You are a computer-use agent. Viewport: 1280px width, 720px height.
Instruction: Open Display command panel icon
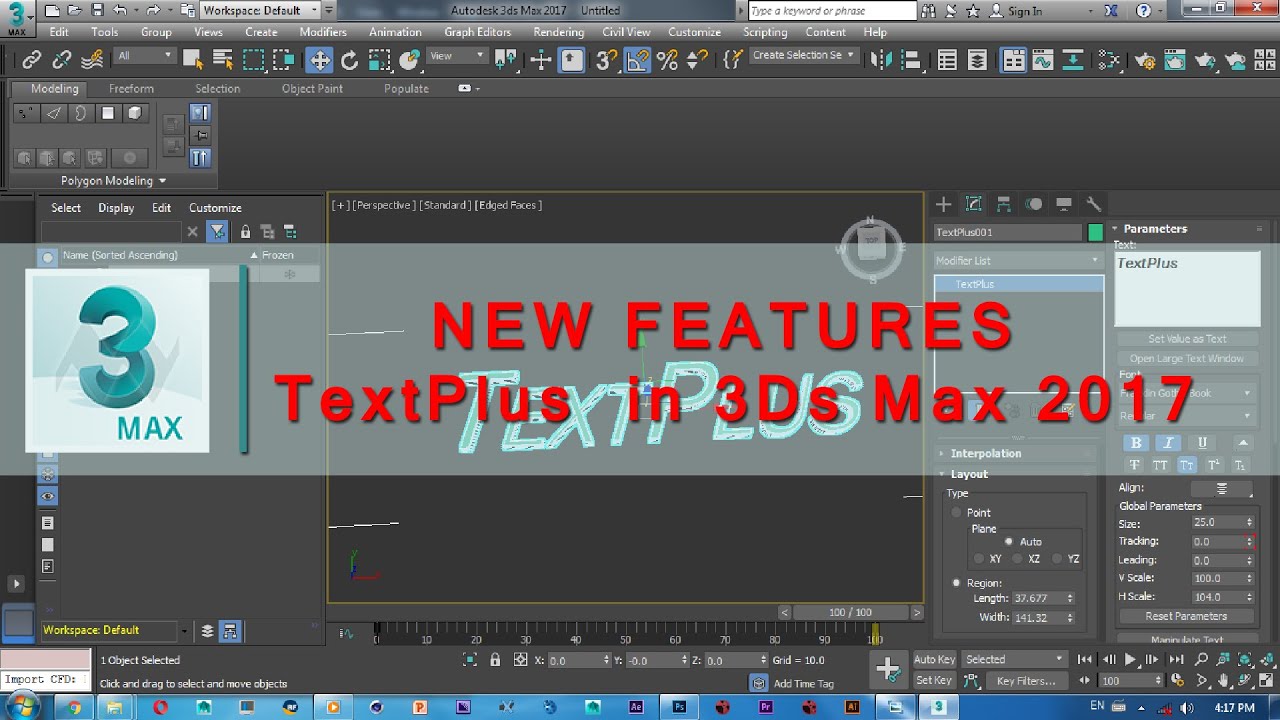[1063, 204]
